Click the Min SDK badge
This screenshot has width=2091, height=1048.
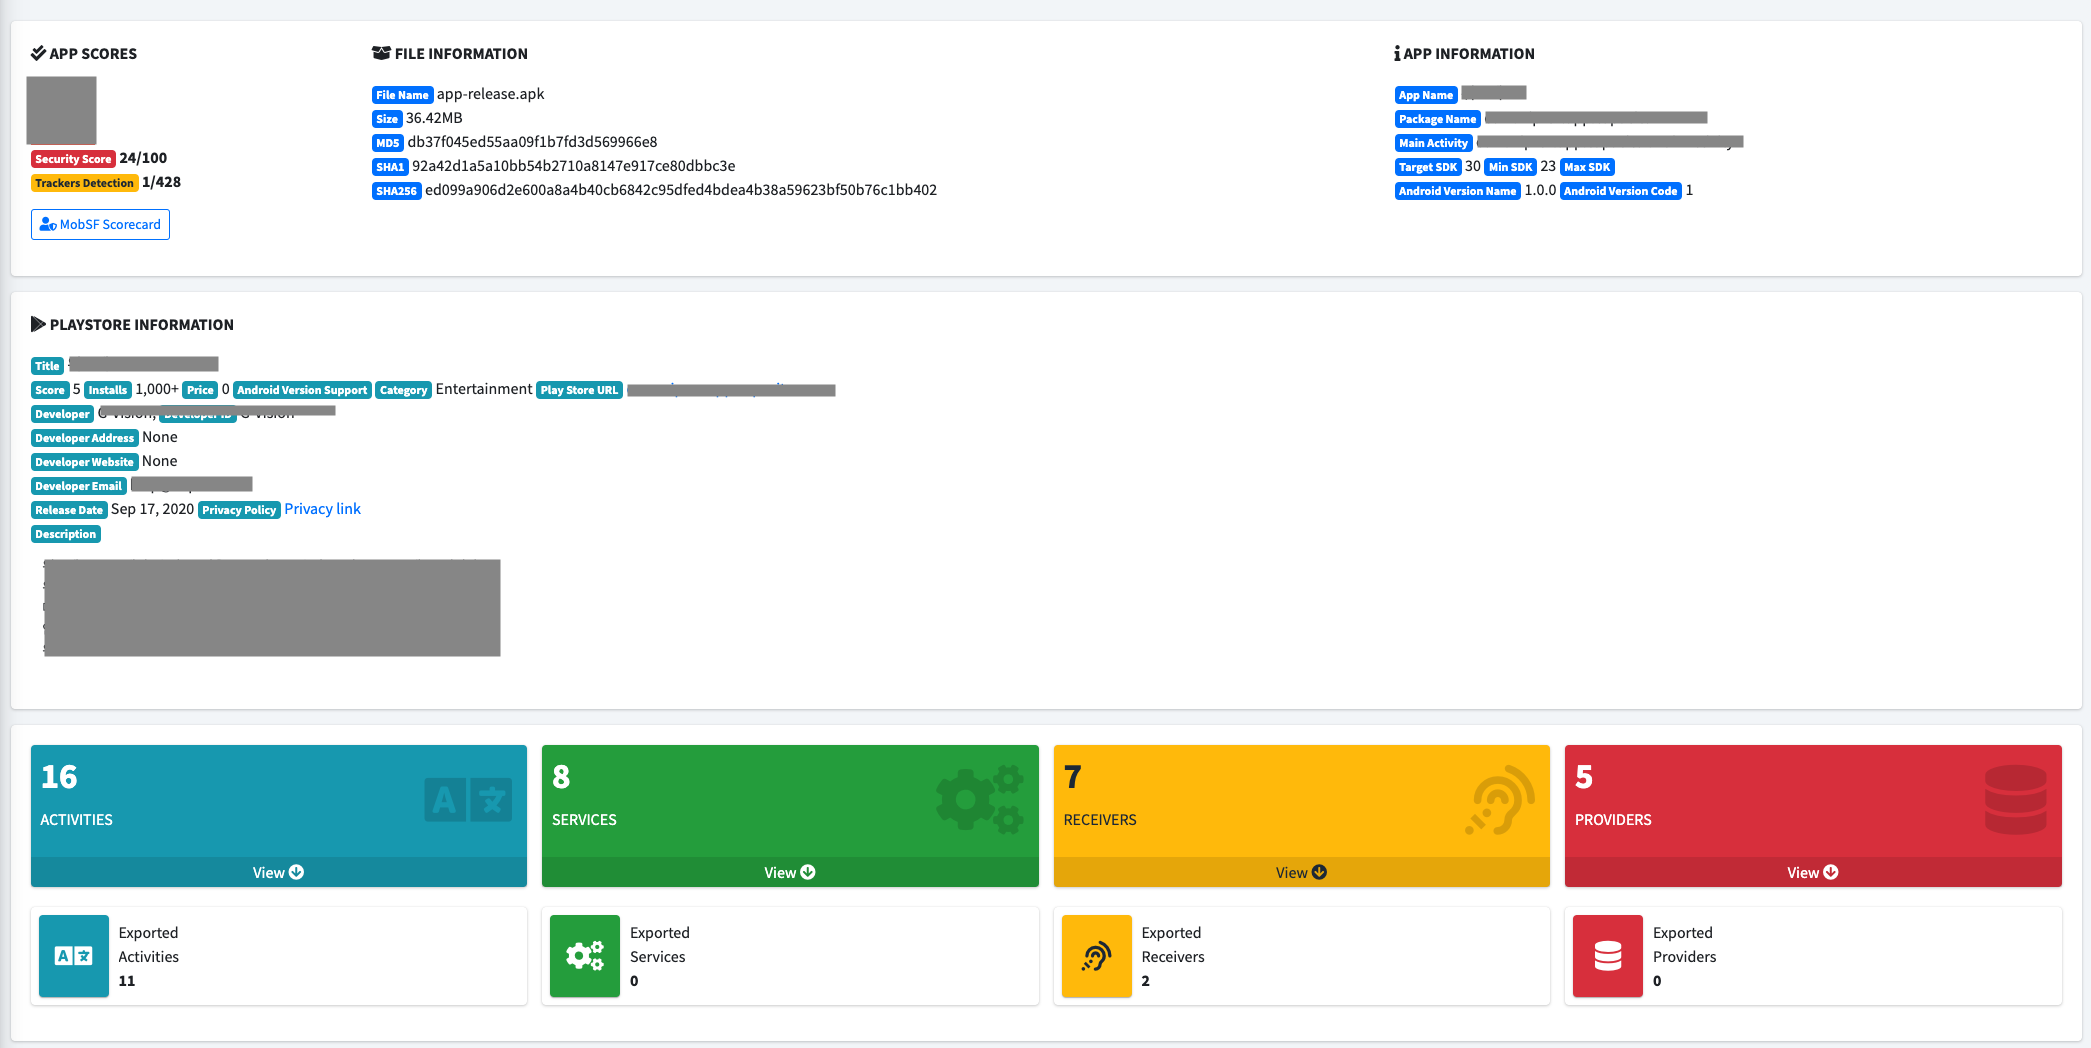[1510, 167]
